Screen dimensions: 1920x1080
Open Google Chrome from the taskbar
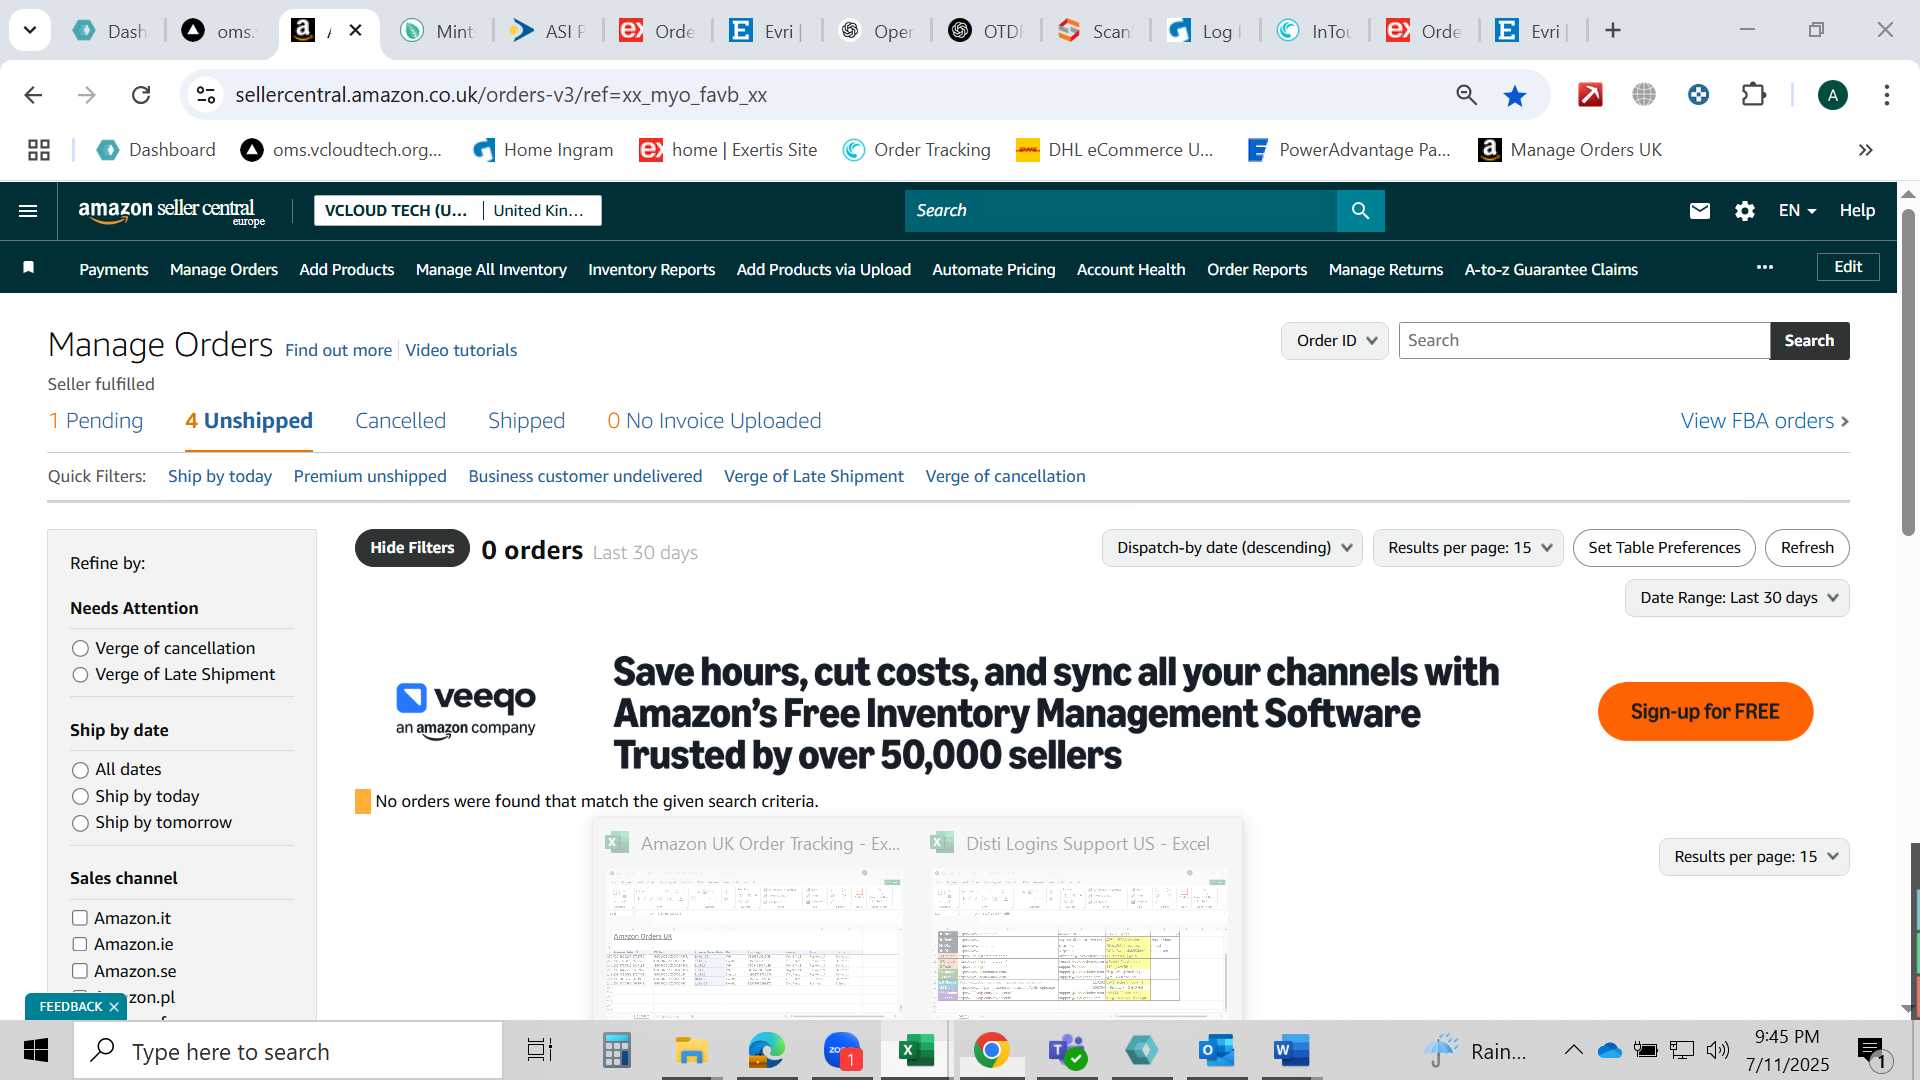pyautogui.click(x=991, y=1050)
